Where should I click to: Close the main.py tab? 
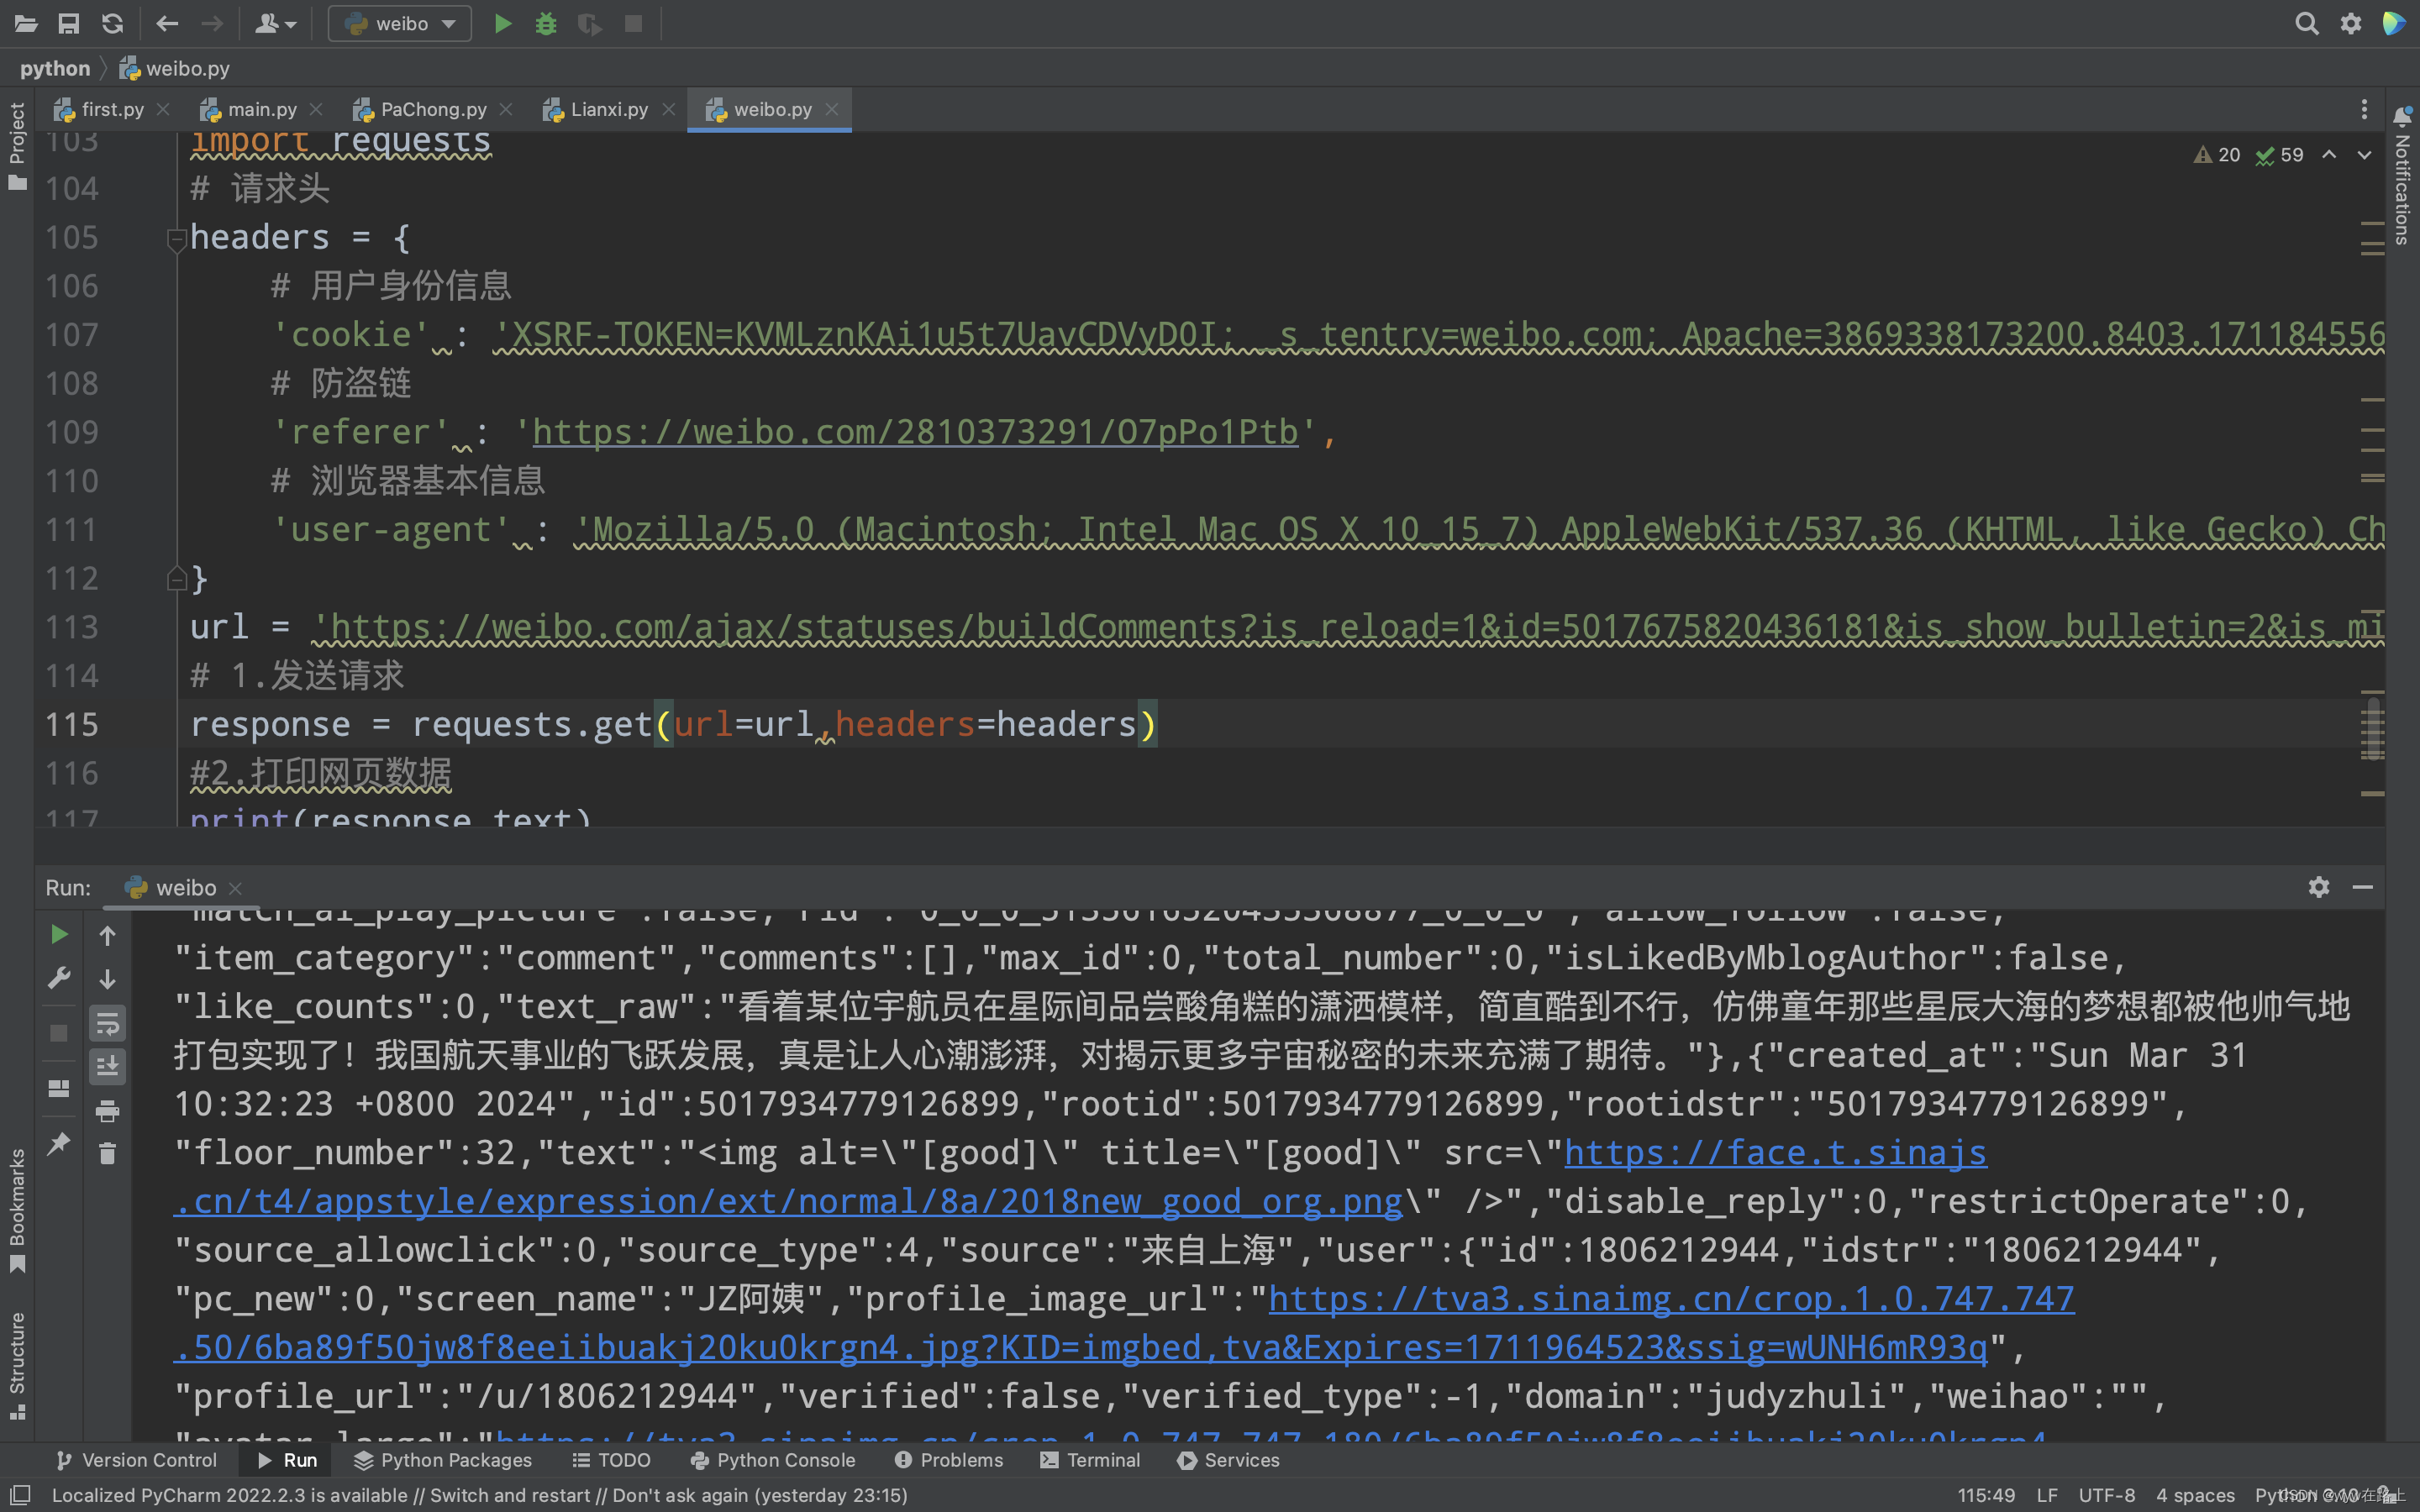pyautogui.click(x=316, y=109)
